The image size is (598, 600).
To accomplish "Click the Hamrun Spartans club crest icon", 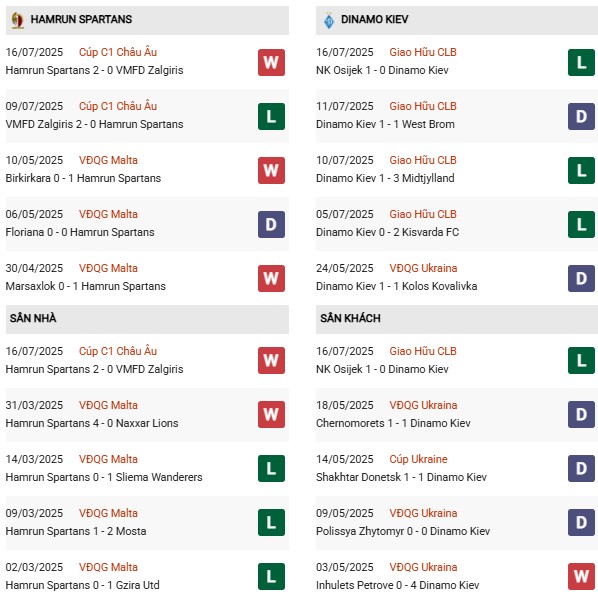I will 17,20.
